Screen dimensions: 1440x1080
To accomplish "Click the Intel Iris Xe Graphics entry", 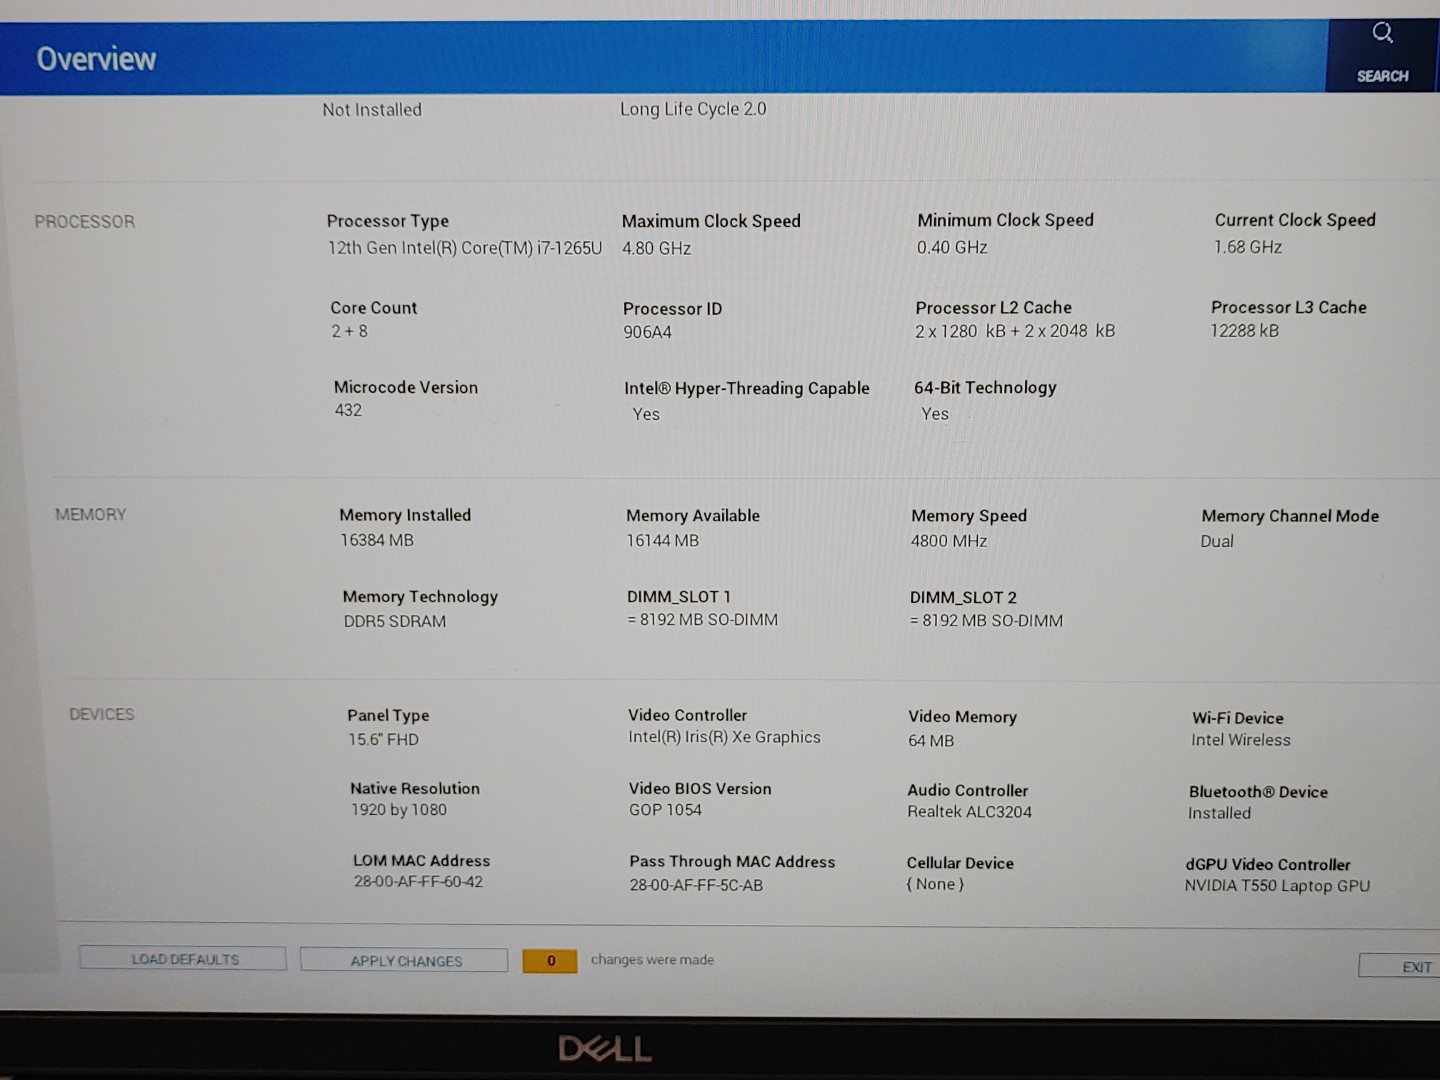I will pyautogui.click(x=724, y=737).
